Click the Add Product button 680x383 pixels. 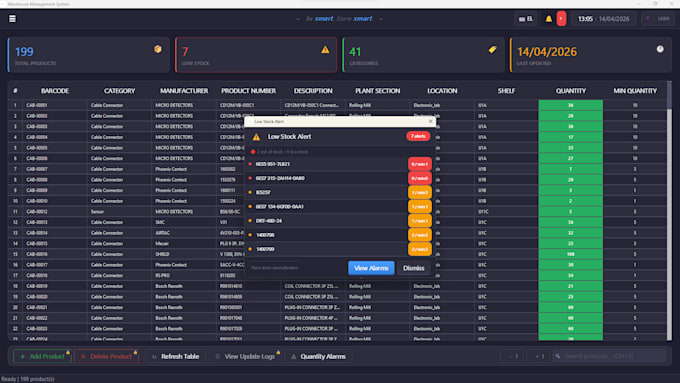[42, 357]
